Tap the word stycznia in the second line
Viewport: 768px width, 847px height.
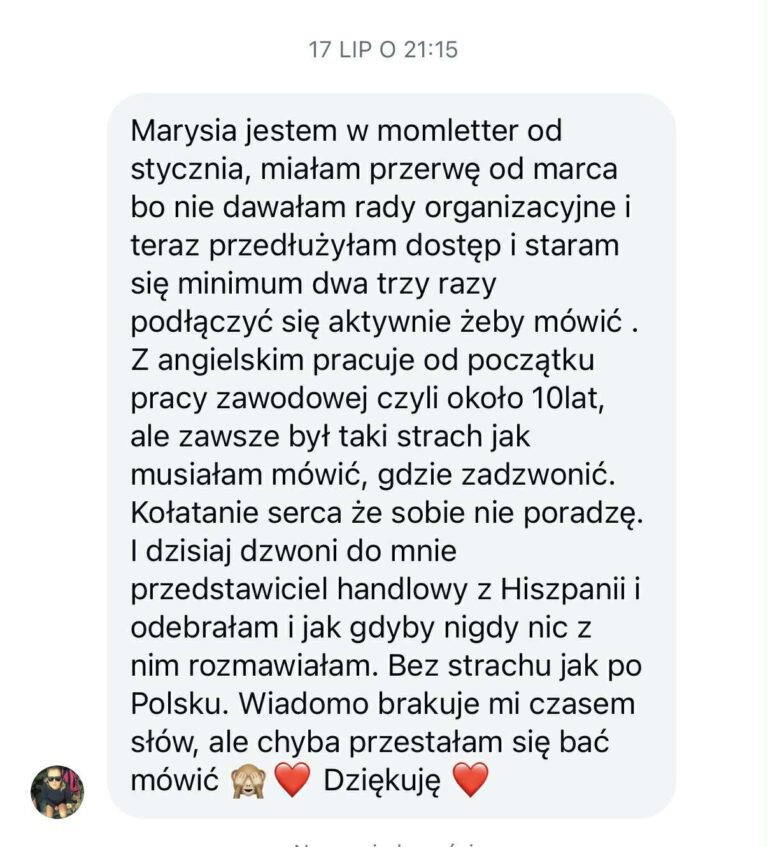pyautogui.click(x=190, y=171)
